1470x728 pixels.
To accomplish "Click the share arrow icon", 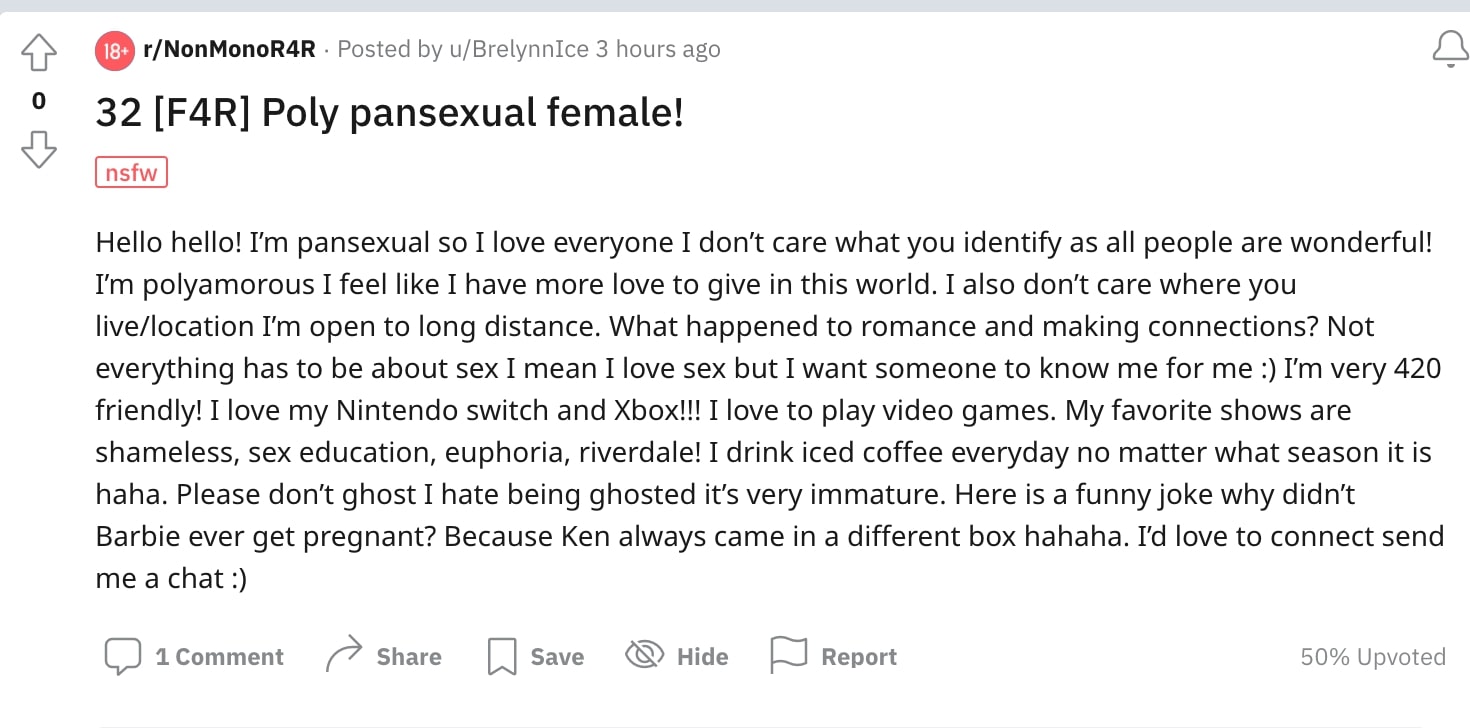I will click(343, 656).
